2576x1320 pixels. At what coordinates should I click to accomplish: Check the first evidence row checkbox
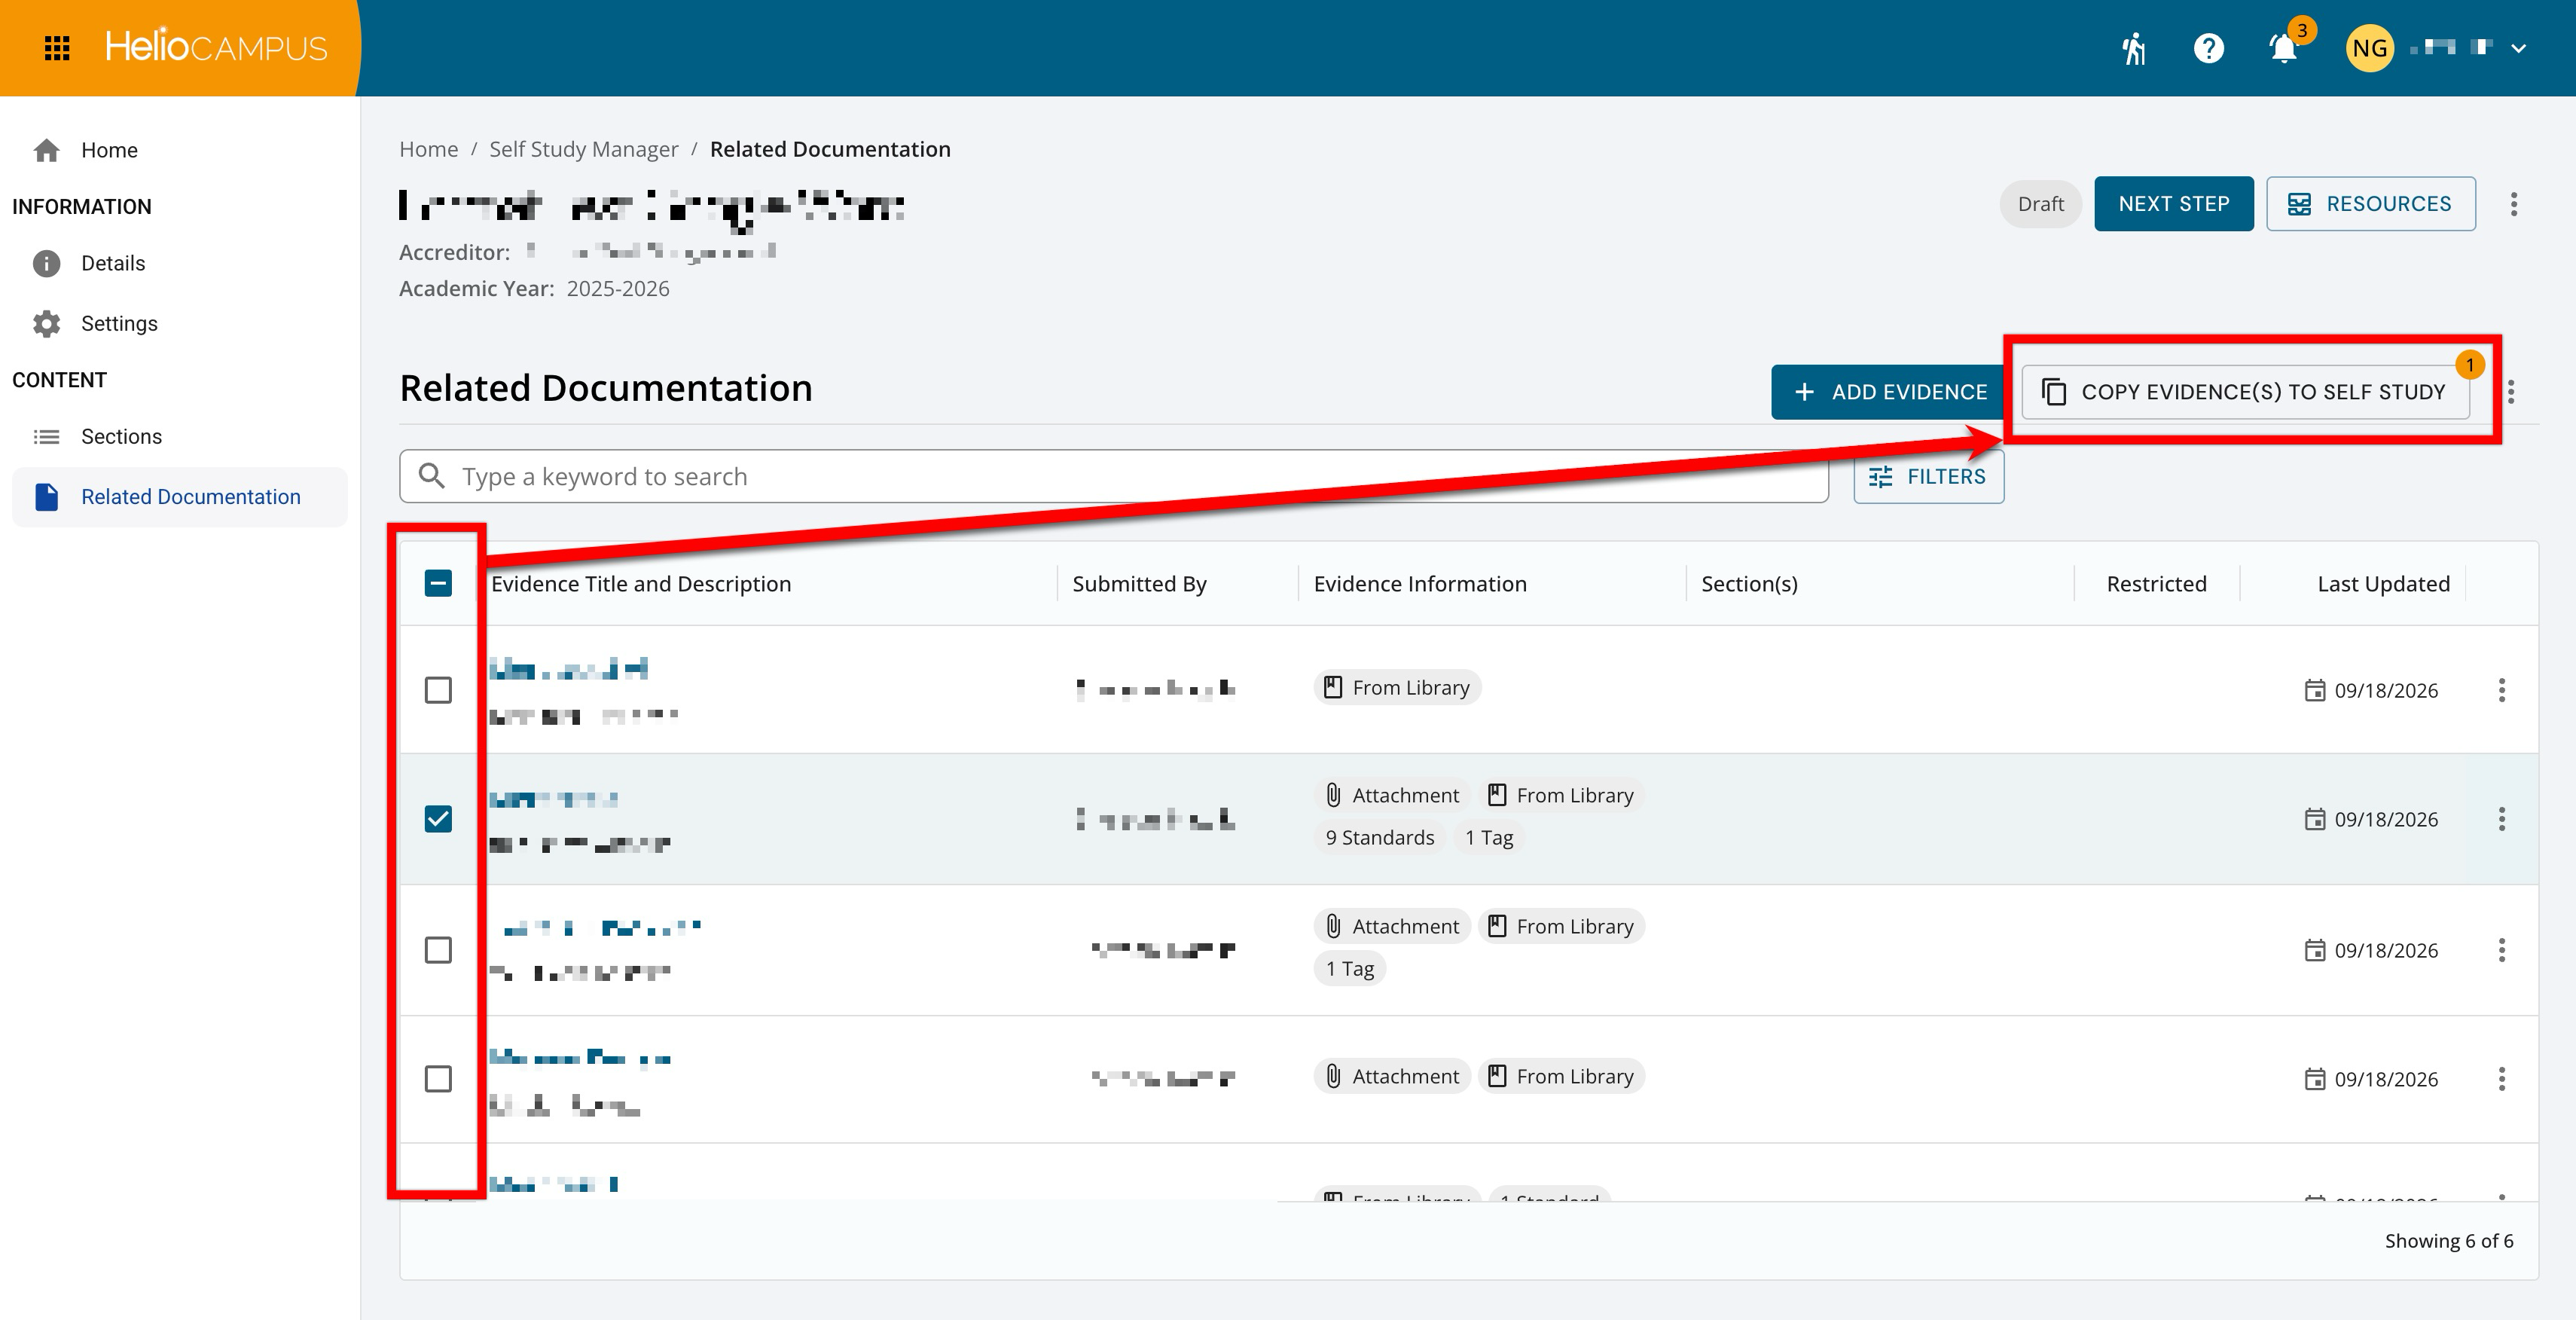click(x=438, y=690)
